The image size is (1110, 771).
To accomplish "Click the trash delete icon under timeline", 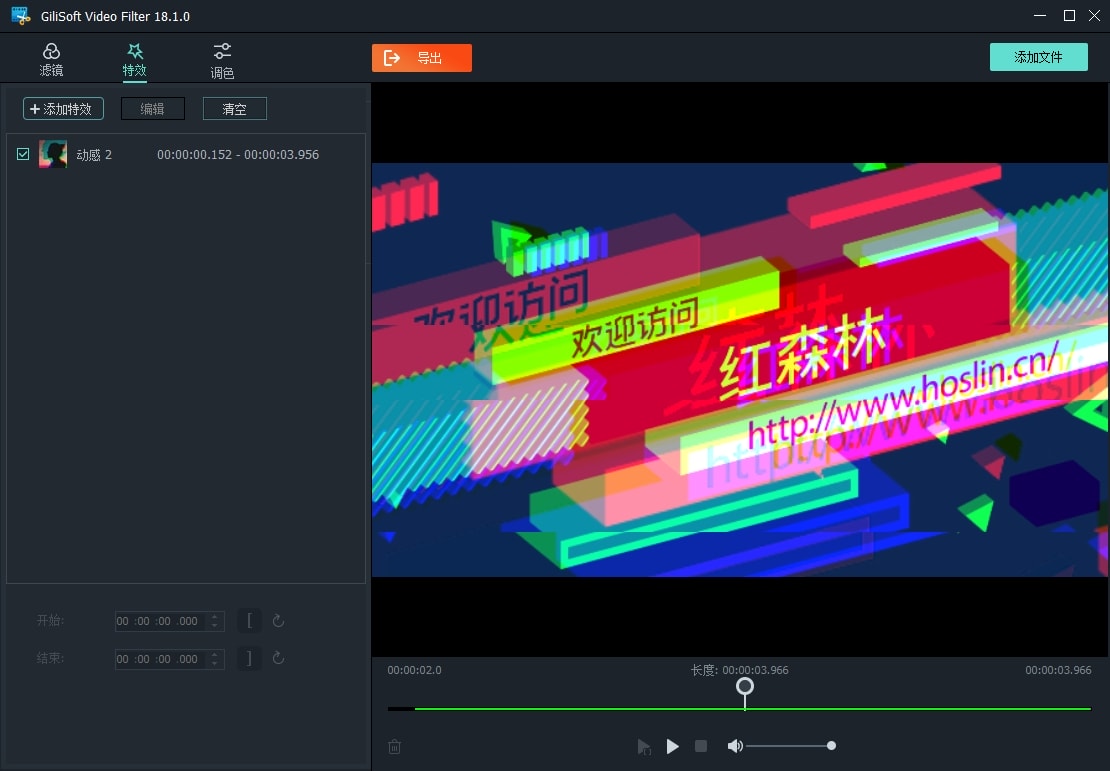I will coord(395,746).
